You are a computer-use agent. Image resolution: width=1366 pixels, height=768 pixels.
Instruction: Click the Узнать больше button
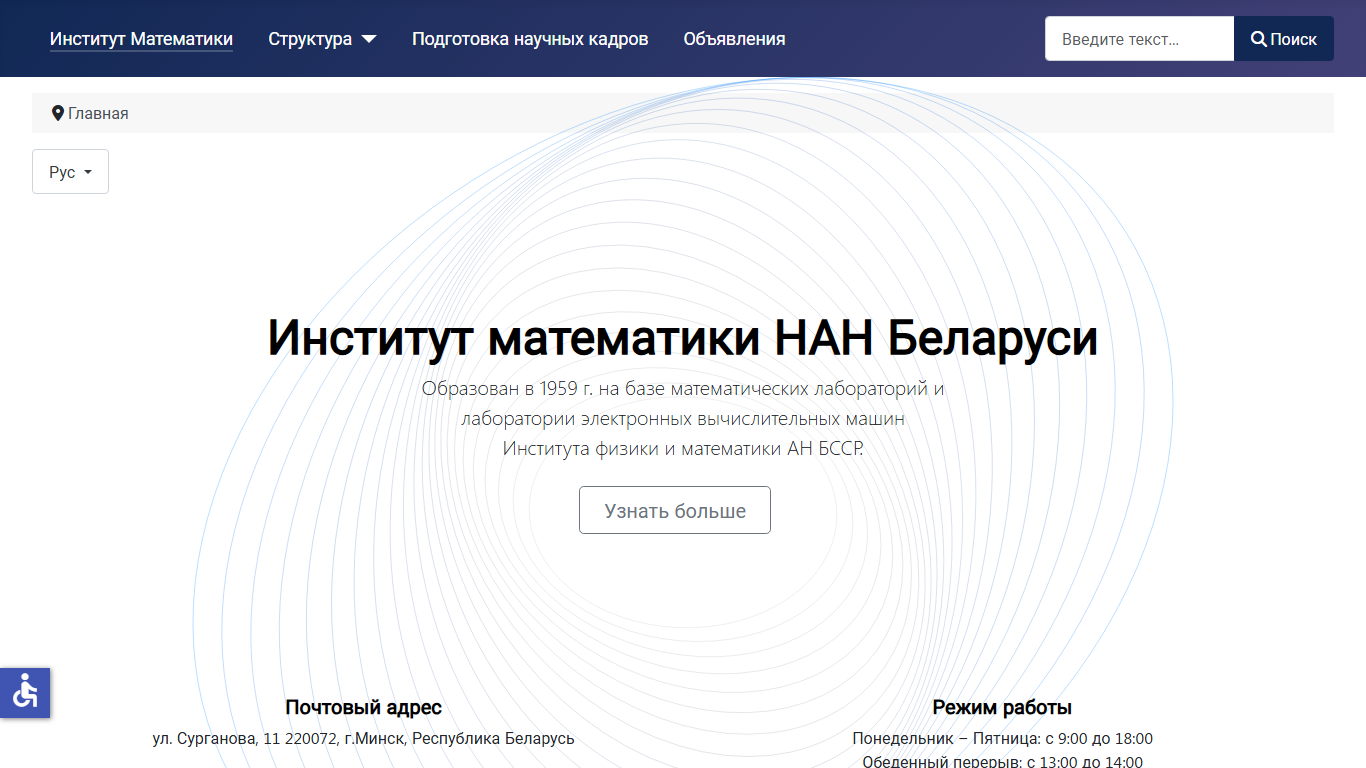coord(675,510)
